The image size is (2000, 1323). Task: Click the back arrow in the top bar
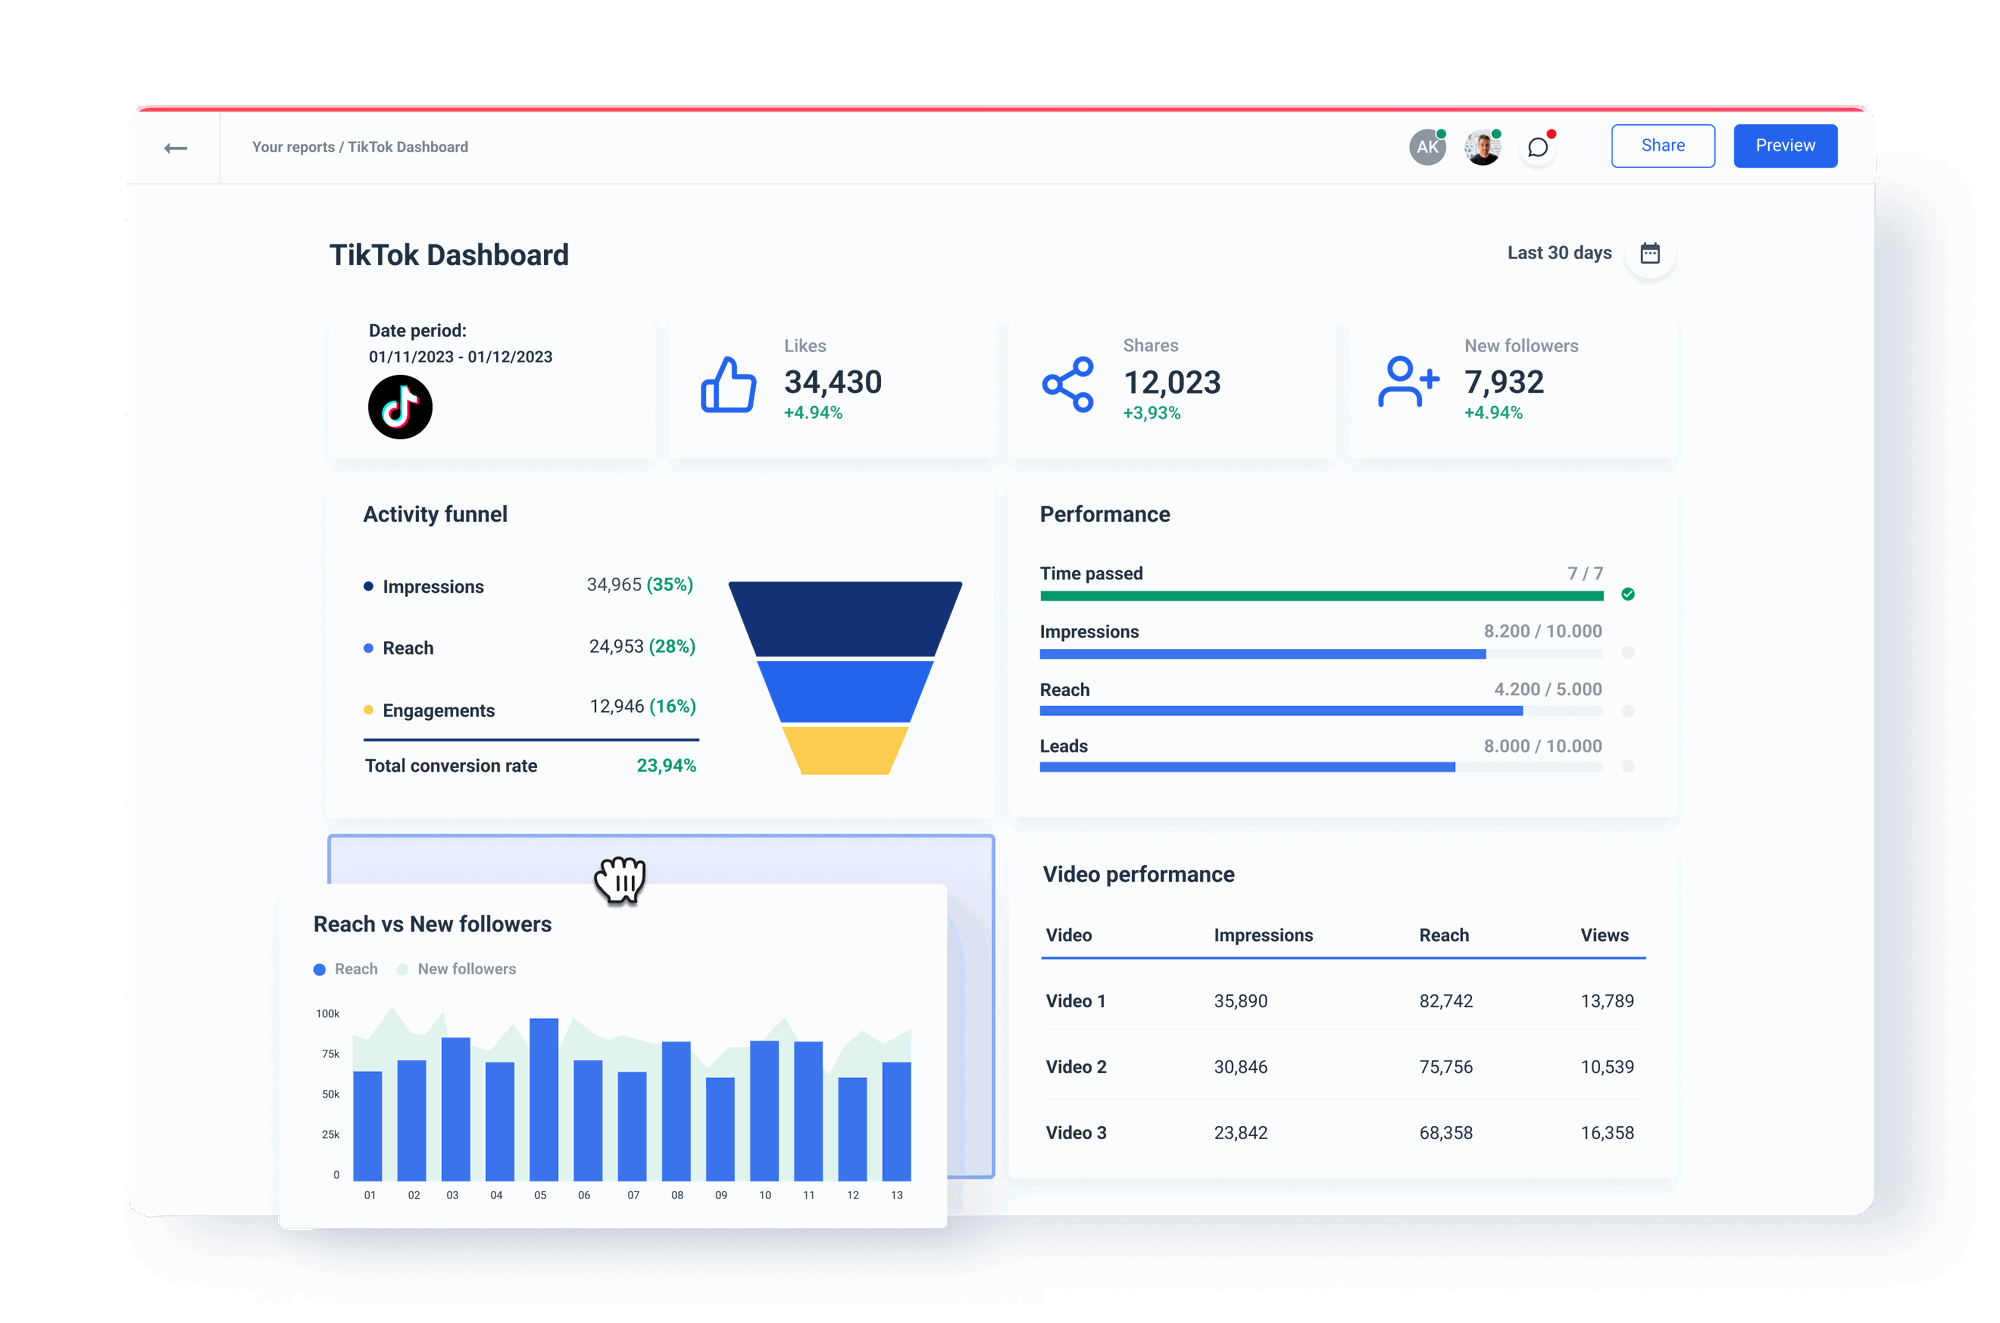click(x=176, y=146)
